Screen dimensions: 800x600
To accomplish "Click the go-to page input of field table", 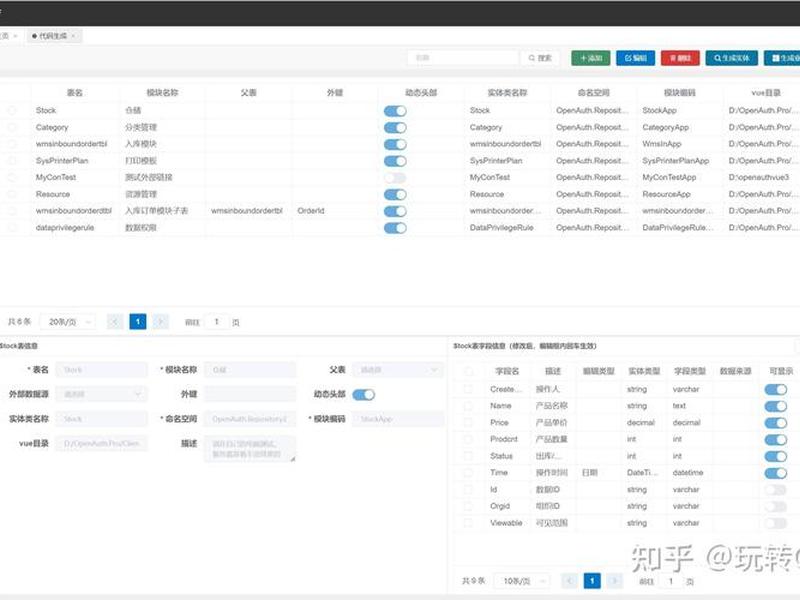I will [x=670, y=581].
